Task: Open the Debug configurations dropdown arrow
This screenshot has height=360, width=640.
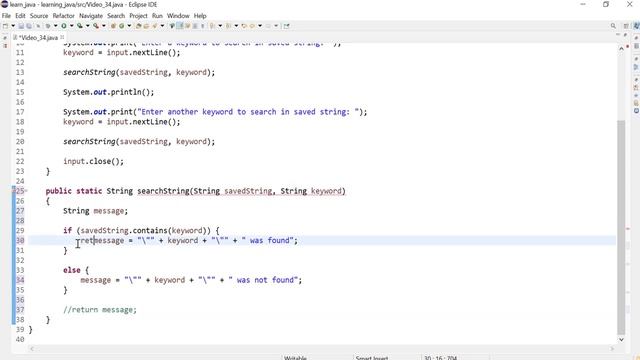Action: (56, 26)
